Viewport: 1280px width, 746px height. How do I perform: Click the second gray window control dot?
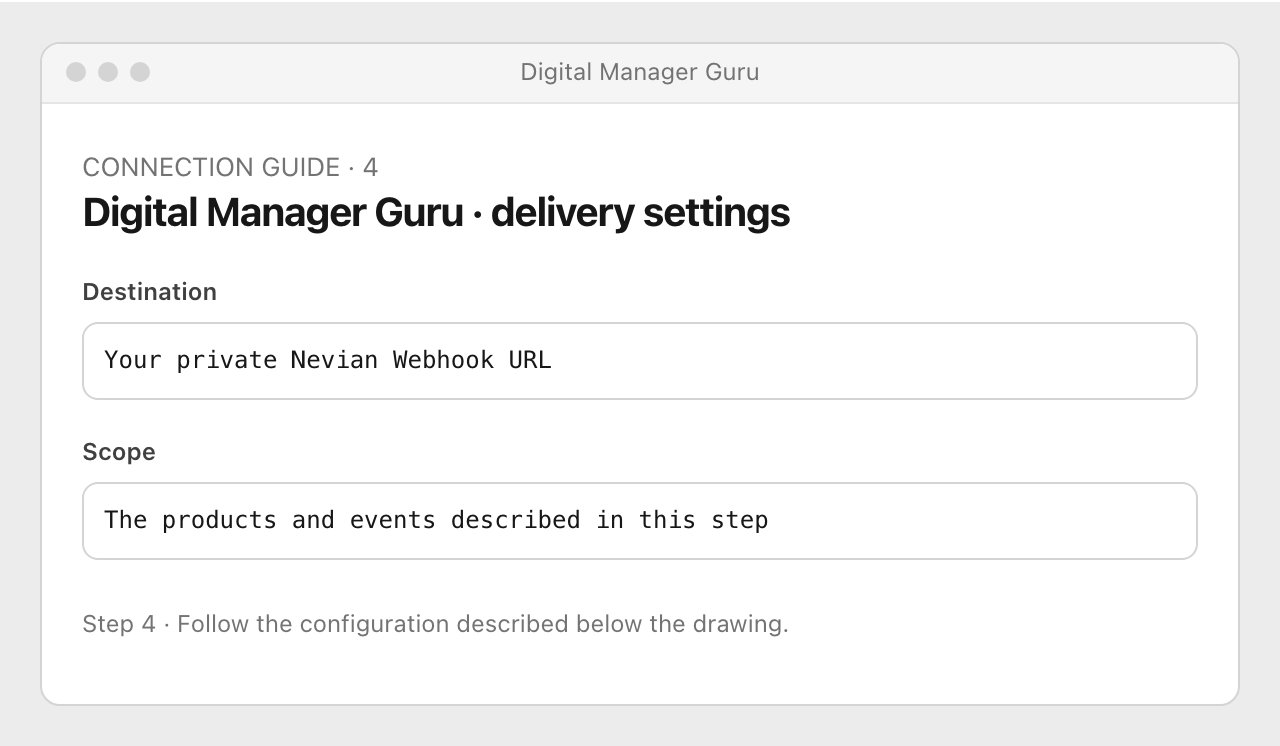pos(108,72)
